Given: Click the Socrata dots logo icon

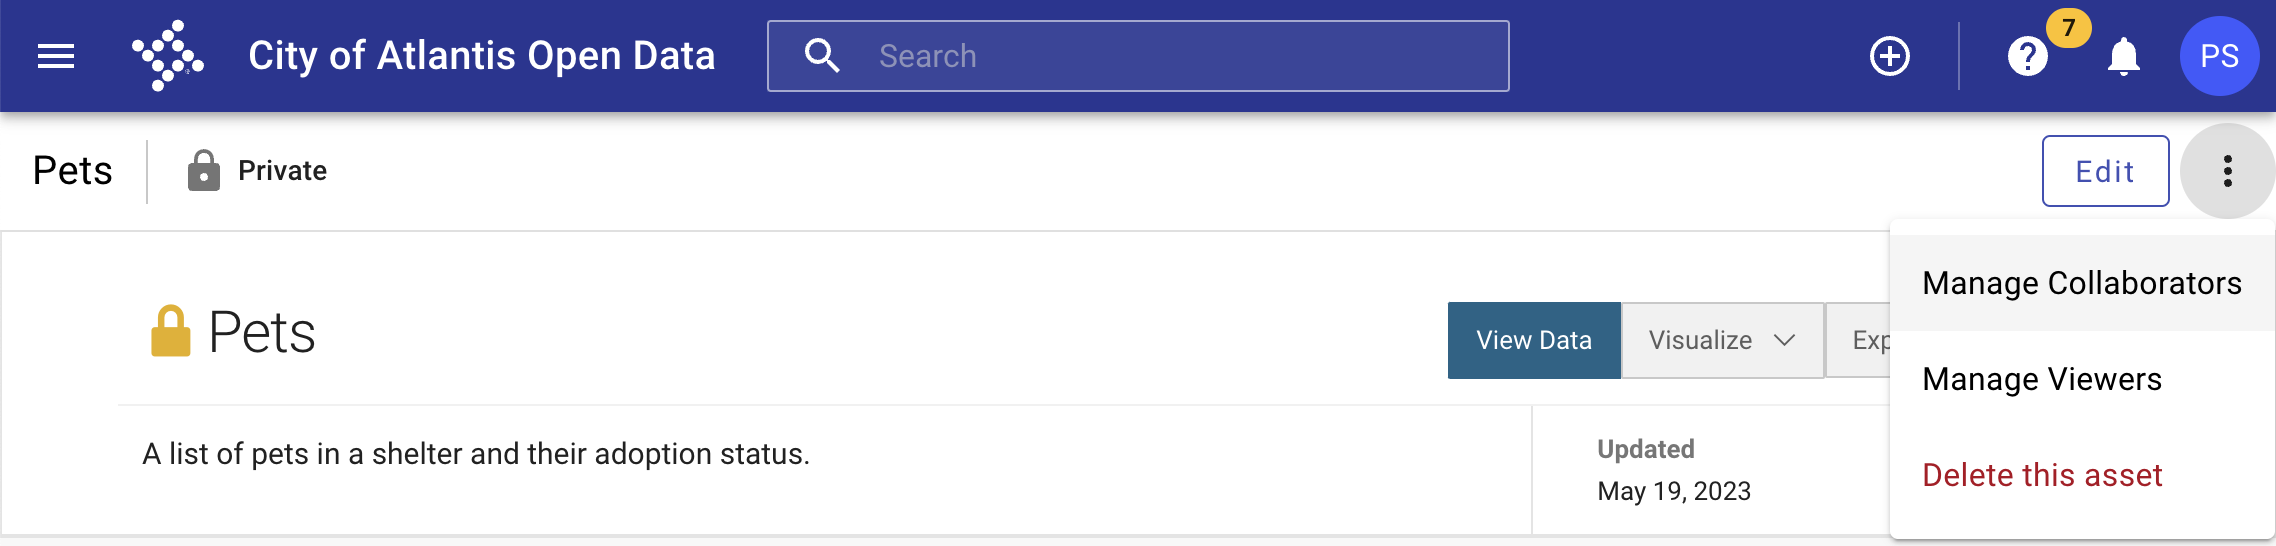Looking at the screenshot, I should 168,56.
